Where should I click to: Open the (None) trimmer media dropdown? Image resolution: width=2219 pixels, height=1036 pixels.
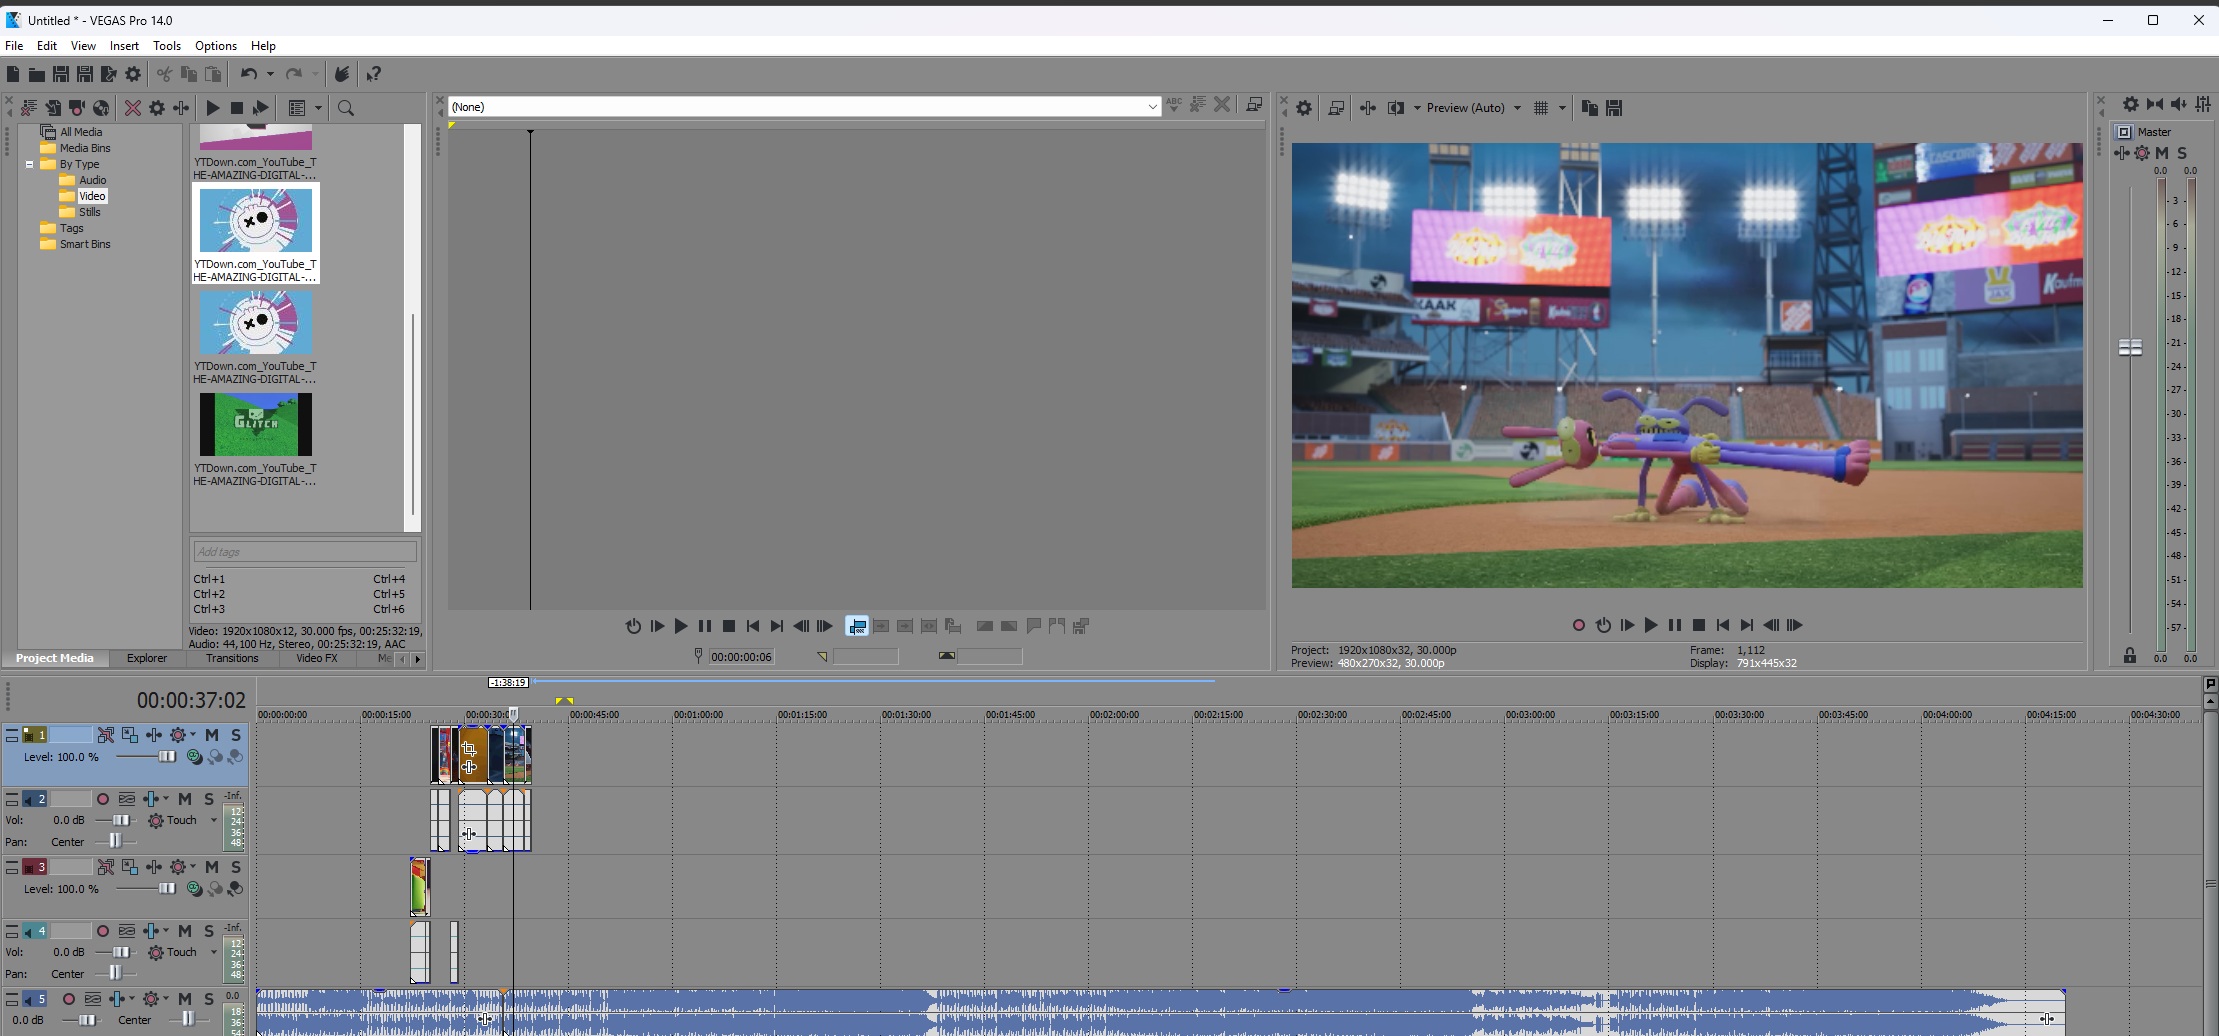coord(1152,107)
